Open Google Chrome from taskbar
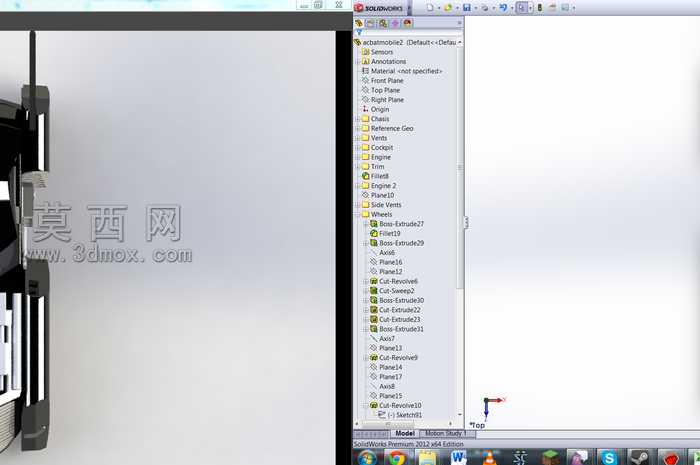Image resolution: width=700 pixels, height=465 pixels. (396, 458)
